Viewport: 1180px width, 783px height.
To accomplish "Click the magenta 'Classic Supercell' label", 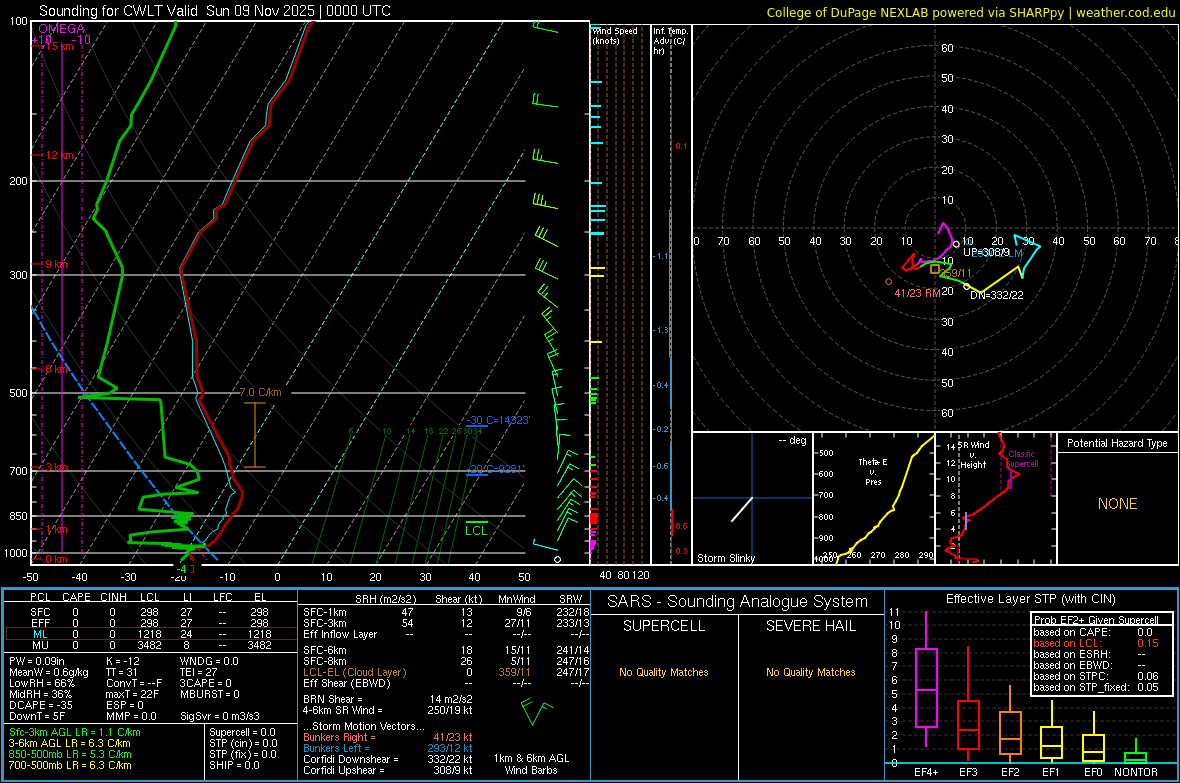I will click(x=1022, y=459).
